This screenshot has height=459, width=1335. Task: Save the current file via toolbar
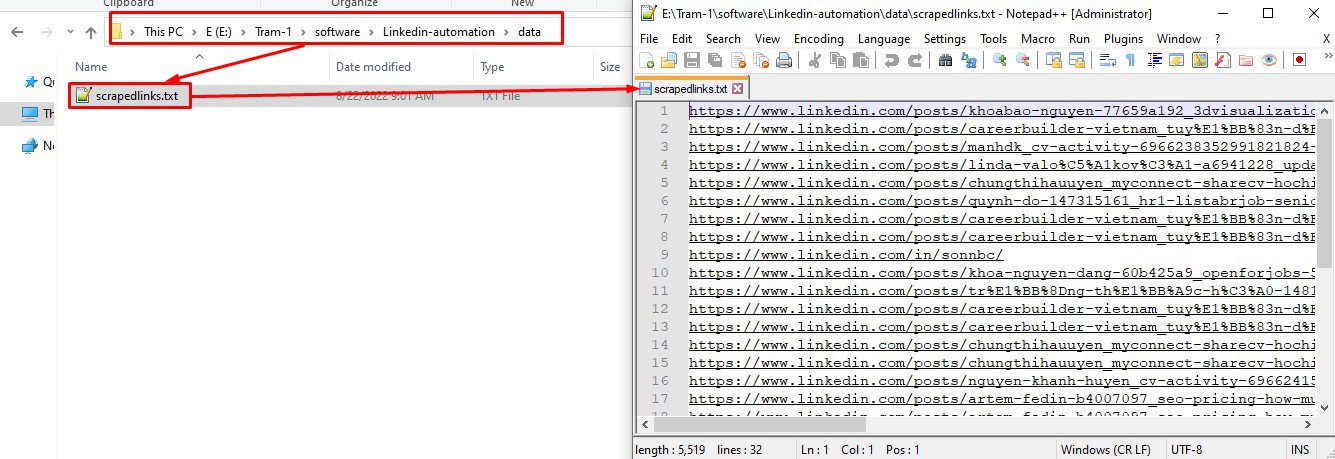(x=691, y=60)
